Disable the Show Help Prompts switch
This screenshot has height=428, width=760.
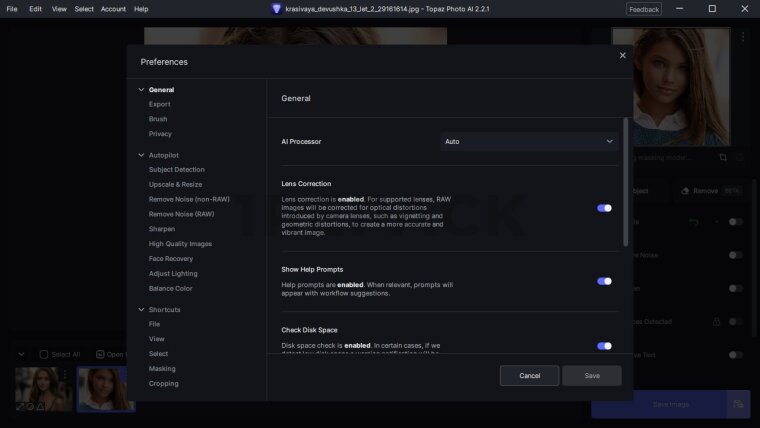pos(604,281)
